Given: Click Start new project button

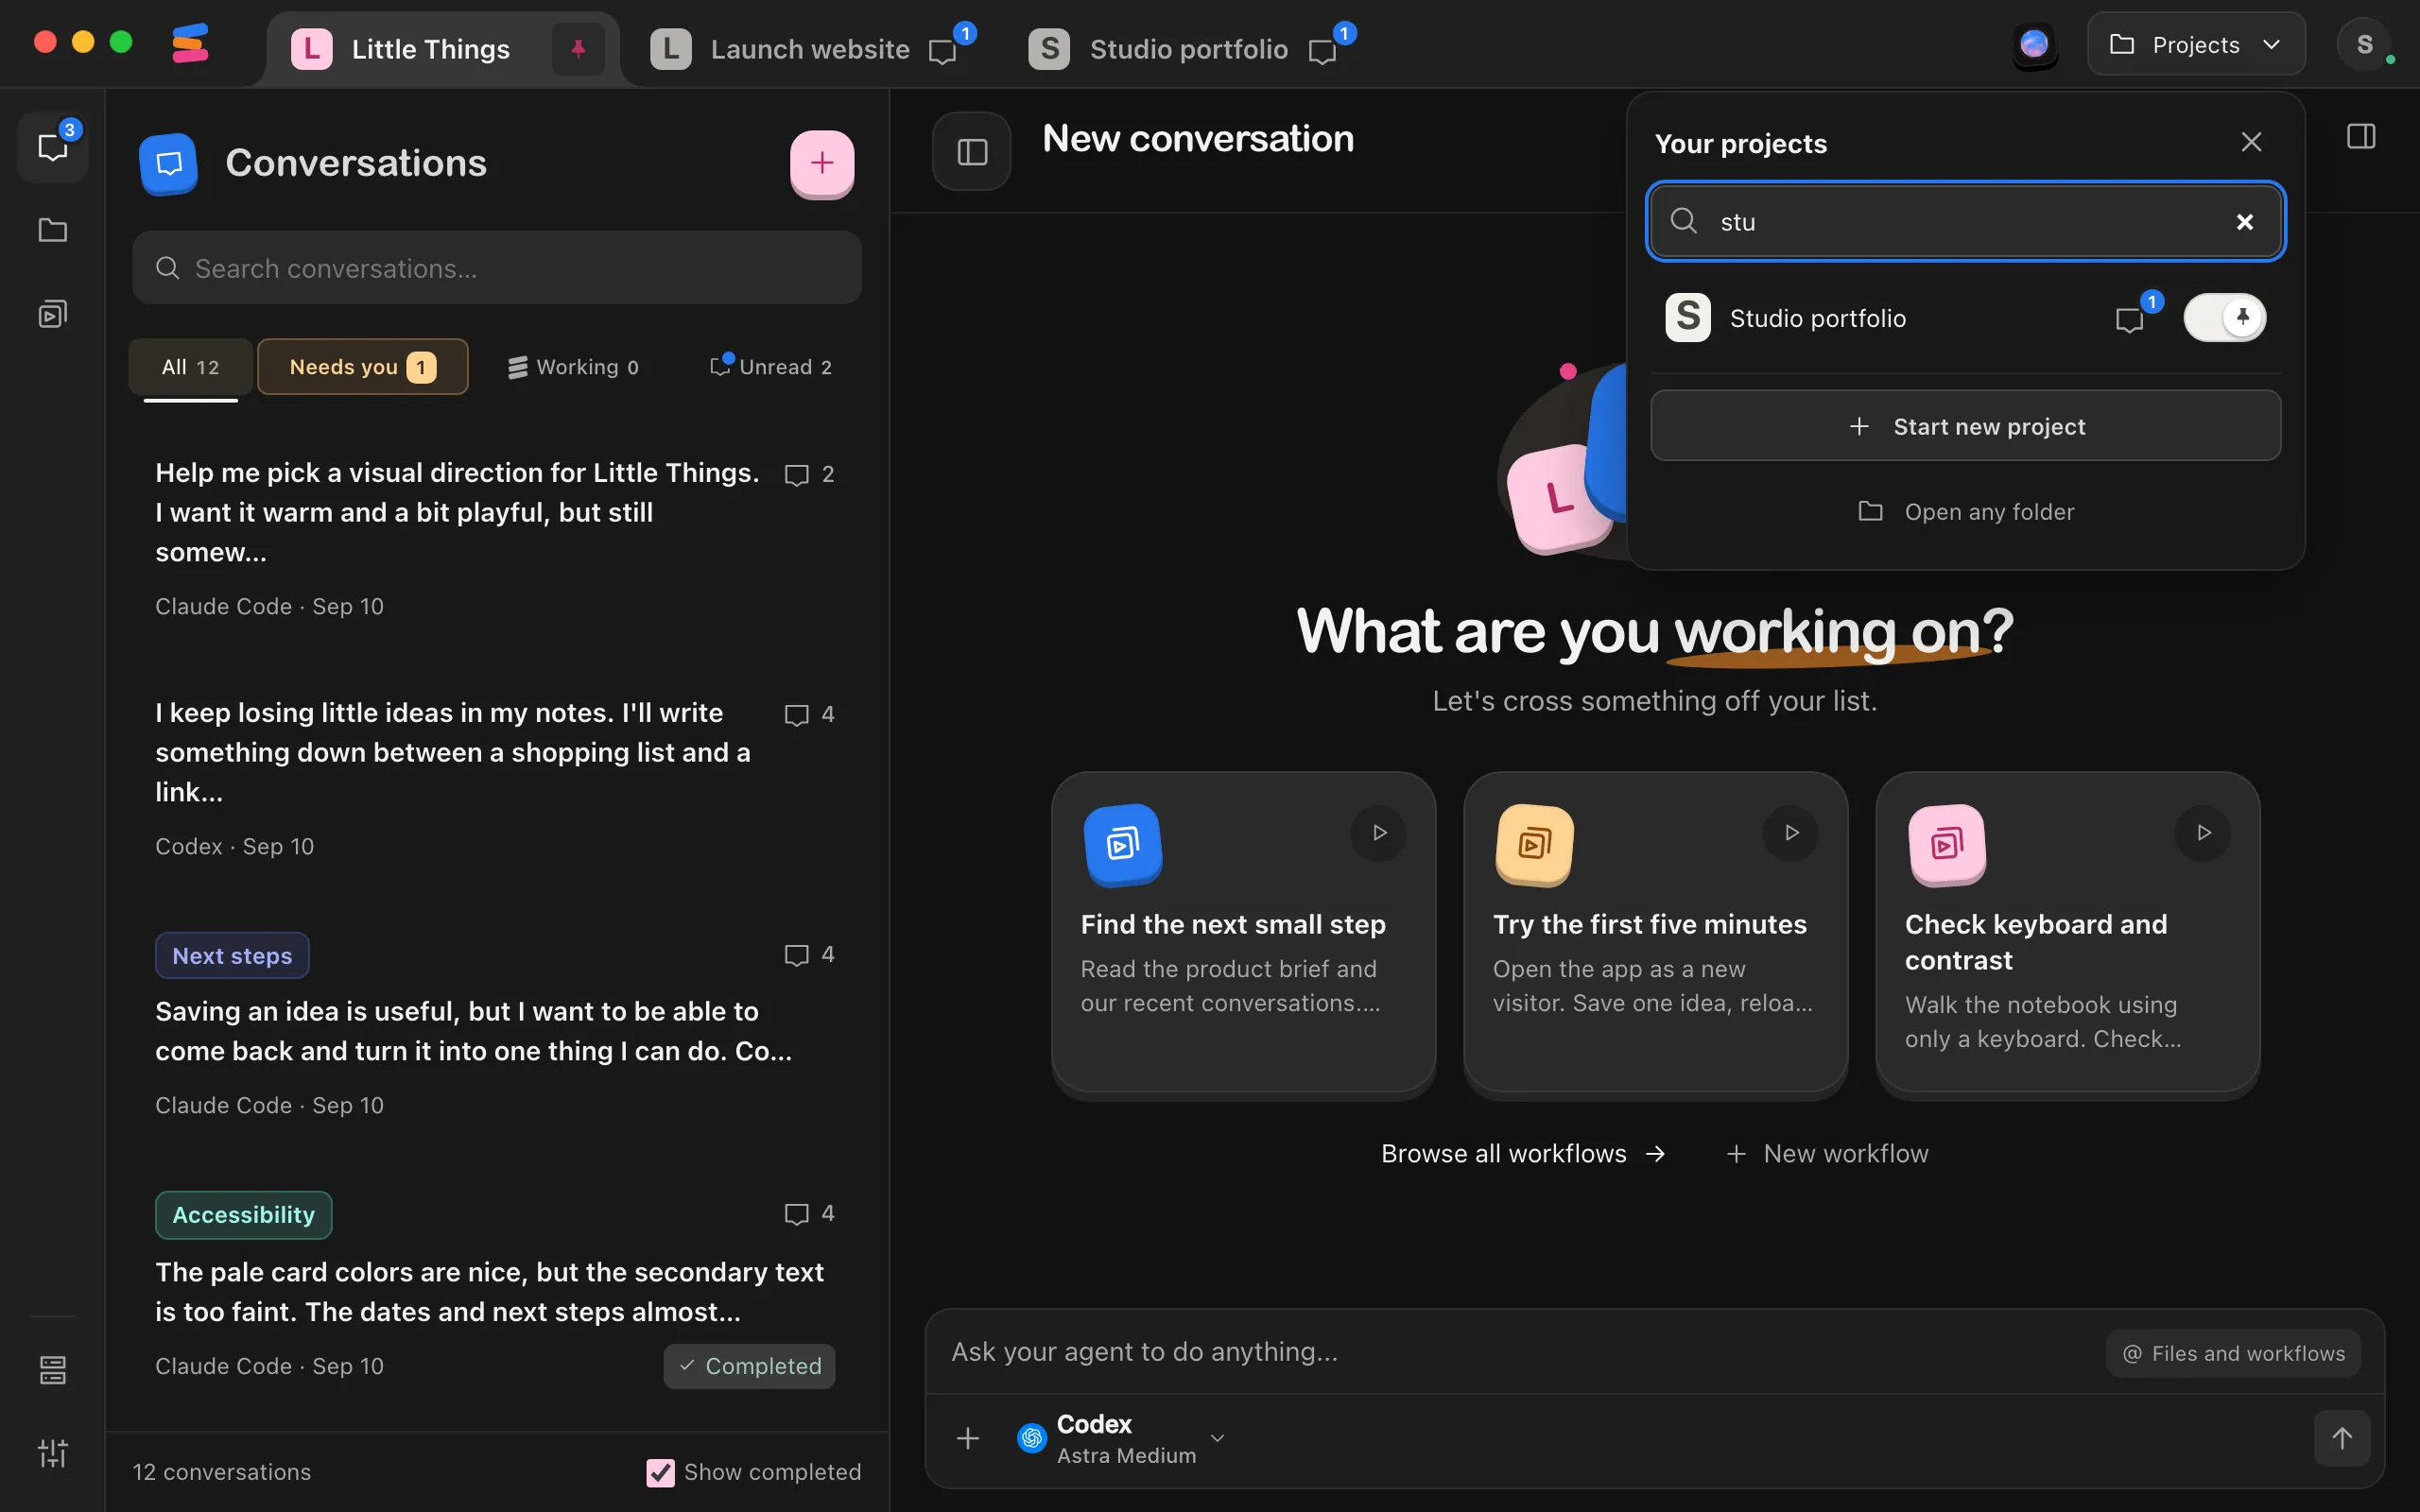Looking at the screenshot, I should [x=1965, y=426].
